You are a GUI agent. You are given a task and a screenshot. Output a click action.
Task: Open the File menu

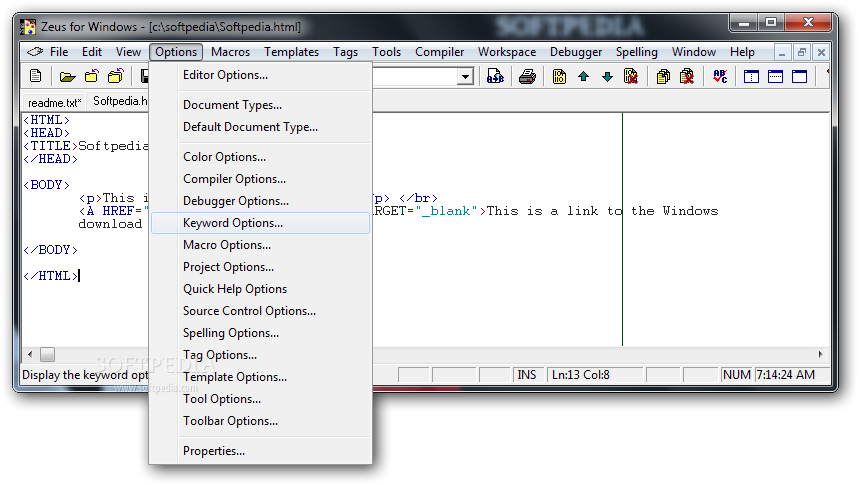(x=59, y=52)
